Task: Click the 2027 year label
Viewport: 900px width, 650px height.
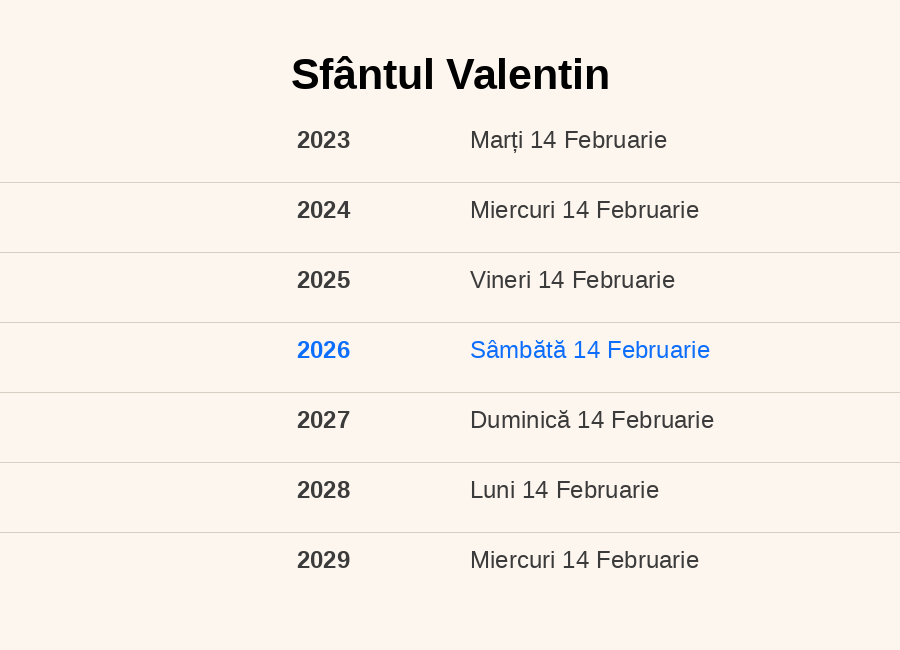Action: pos(323,420)
